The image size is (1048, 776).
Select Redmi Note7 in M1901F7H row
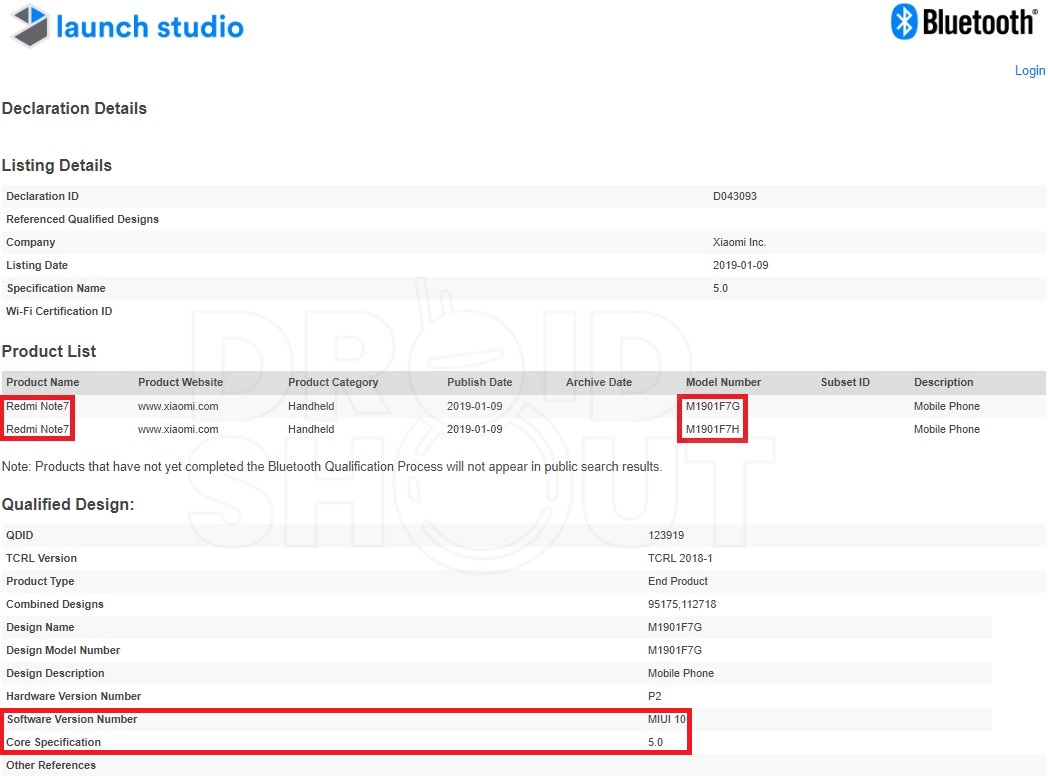click(37, 429)
